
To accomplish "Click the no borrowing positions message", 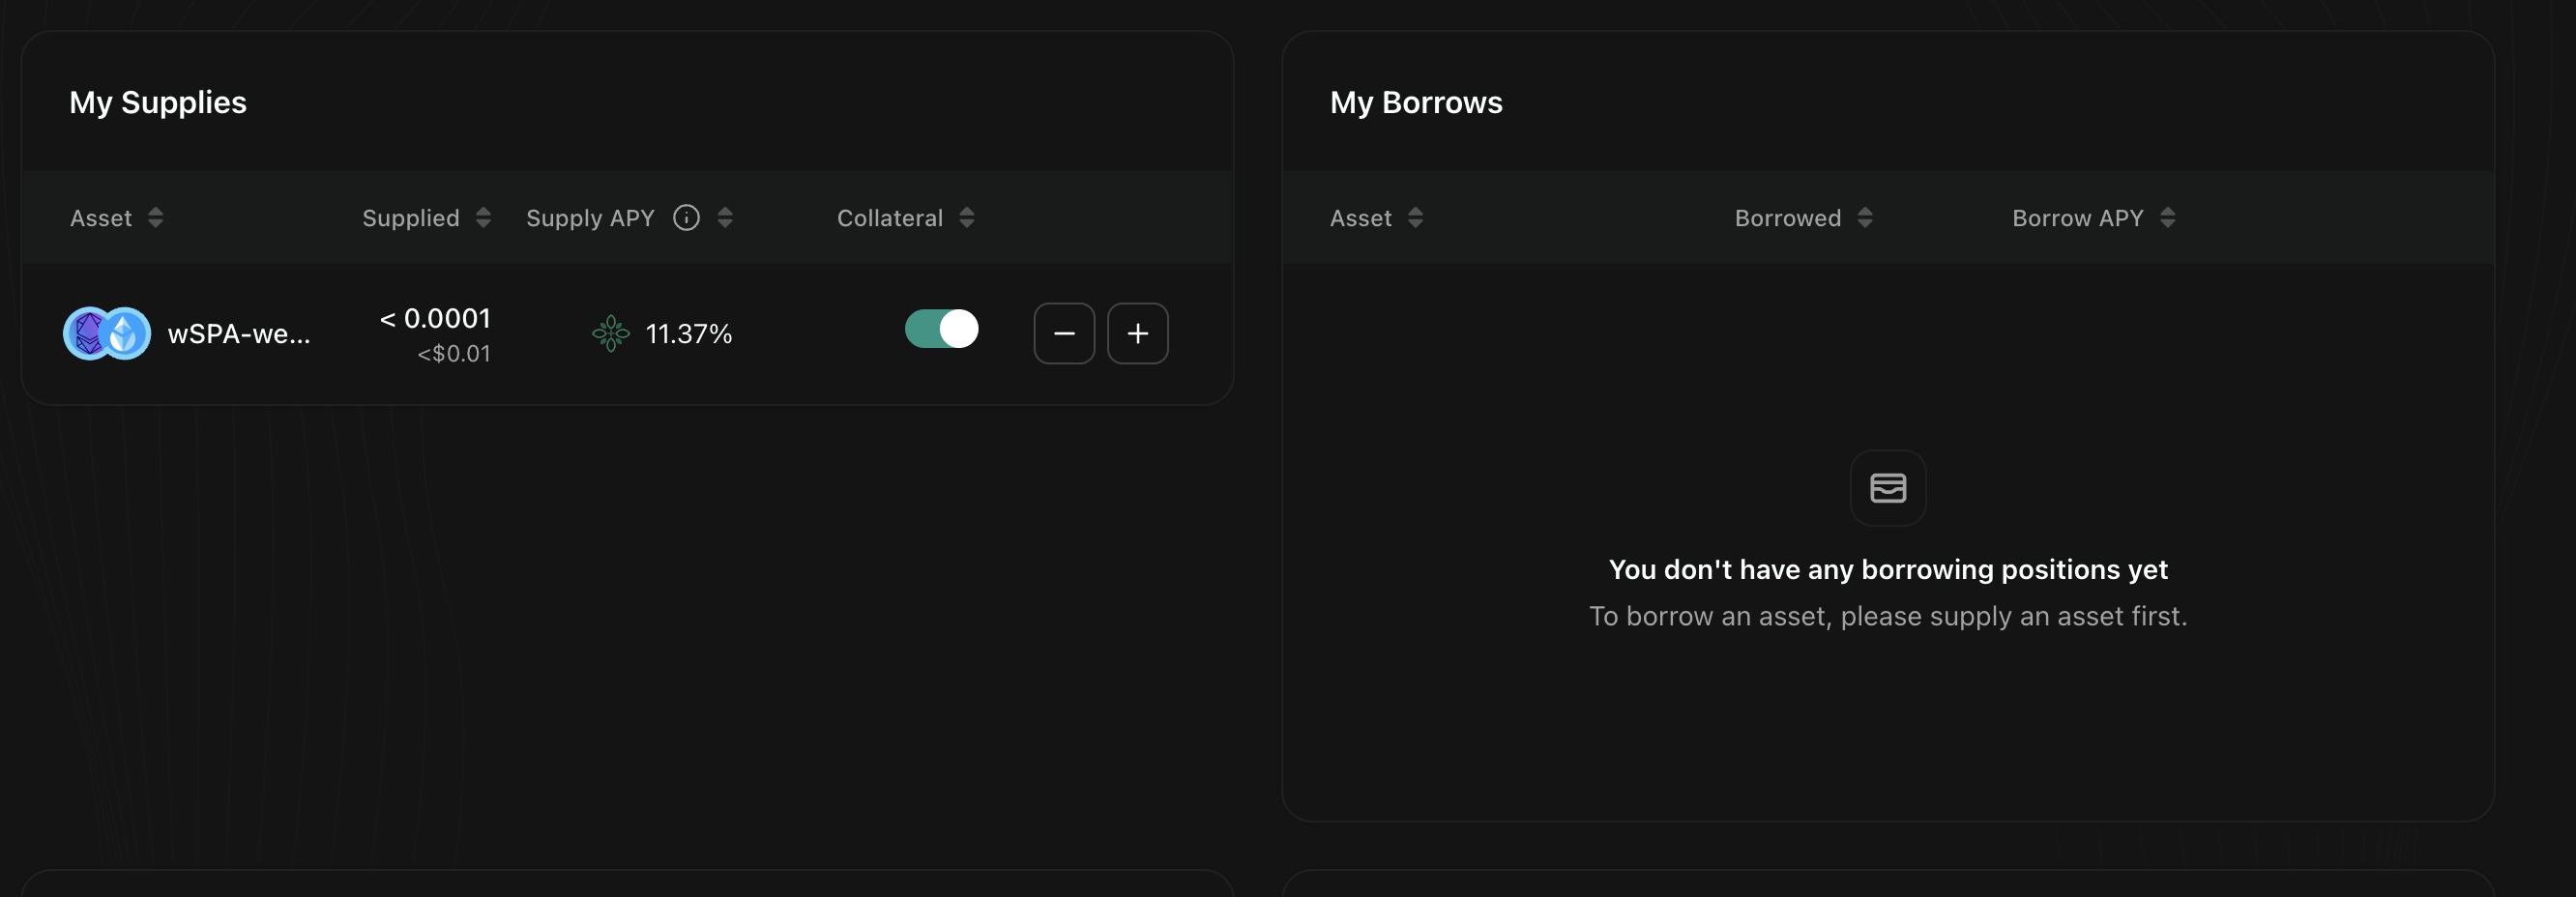I will click(1887, 570).
